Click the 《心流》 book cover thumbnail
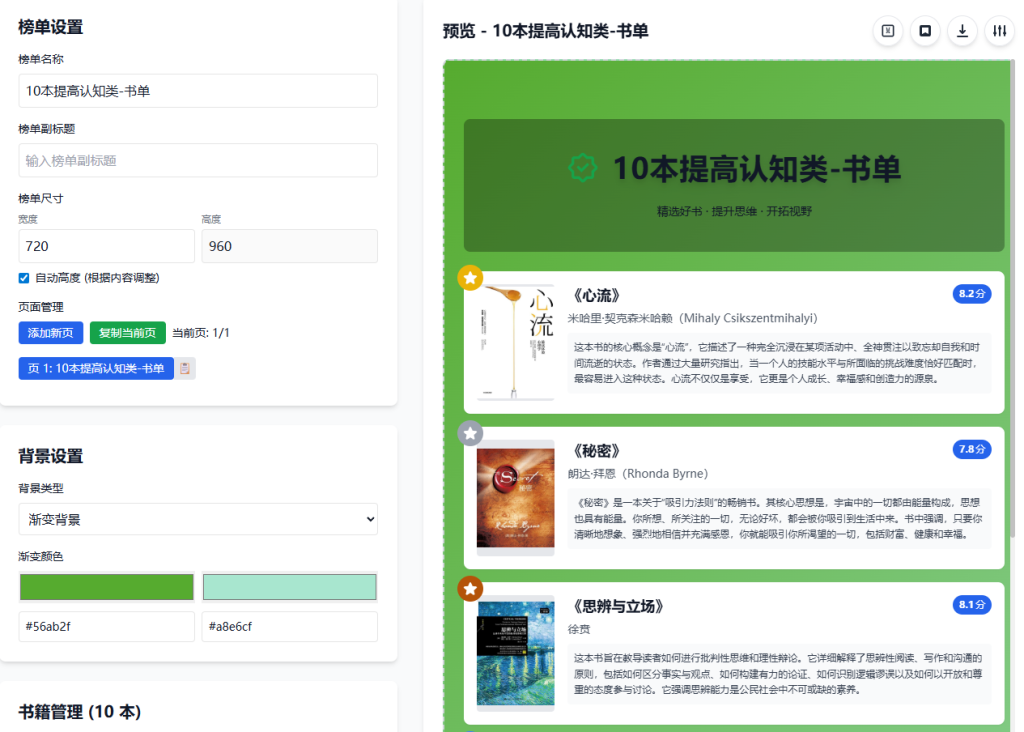This screenshot has width=1024, height=732. (515, 342)
